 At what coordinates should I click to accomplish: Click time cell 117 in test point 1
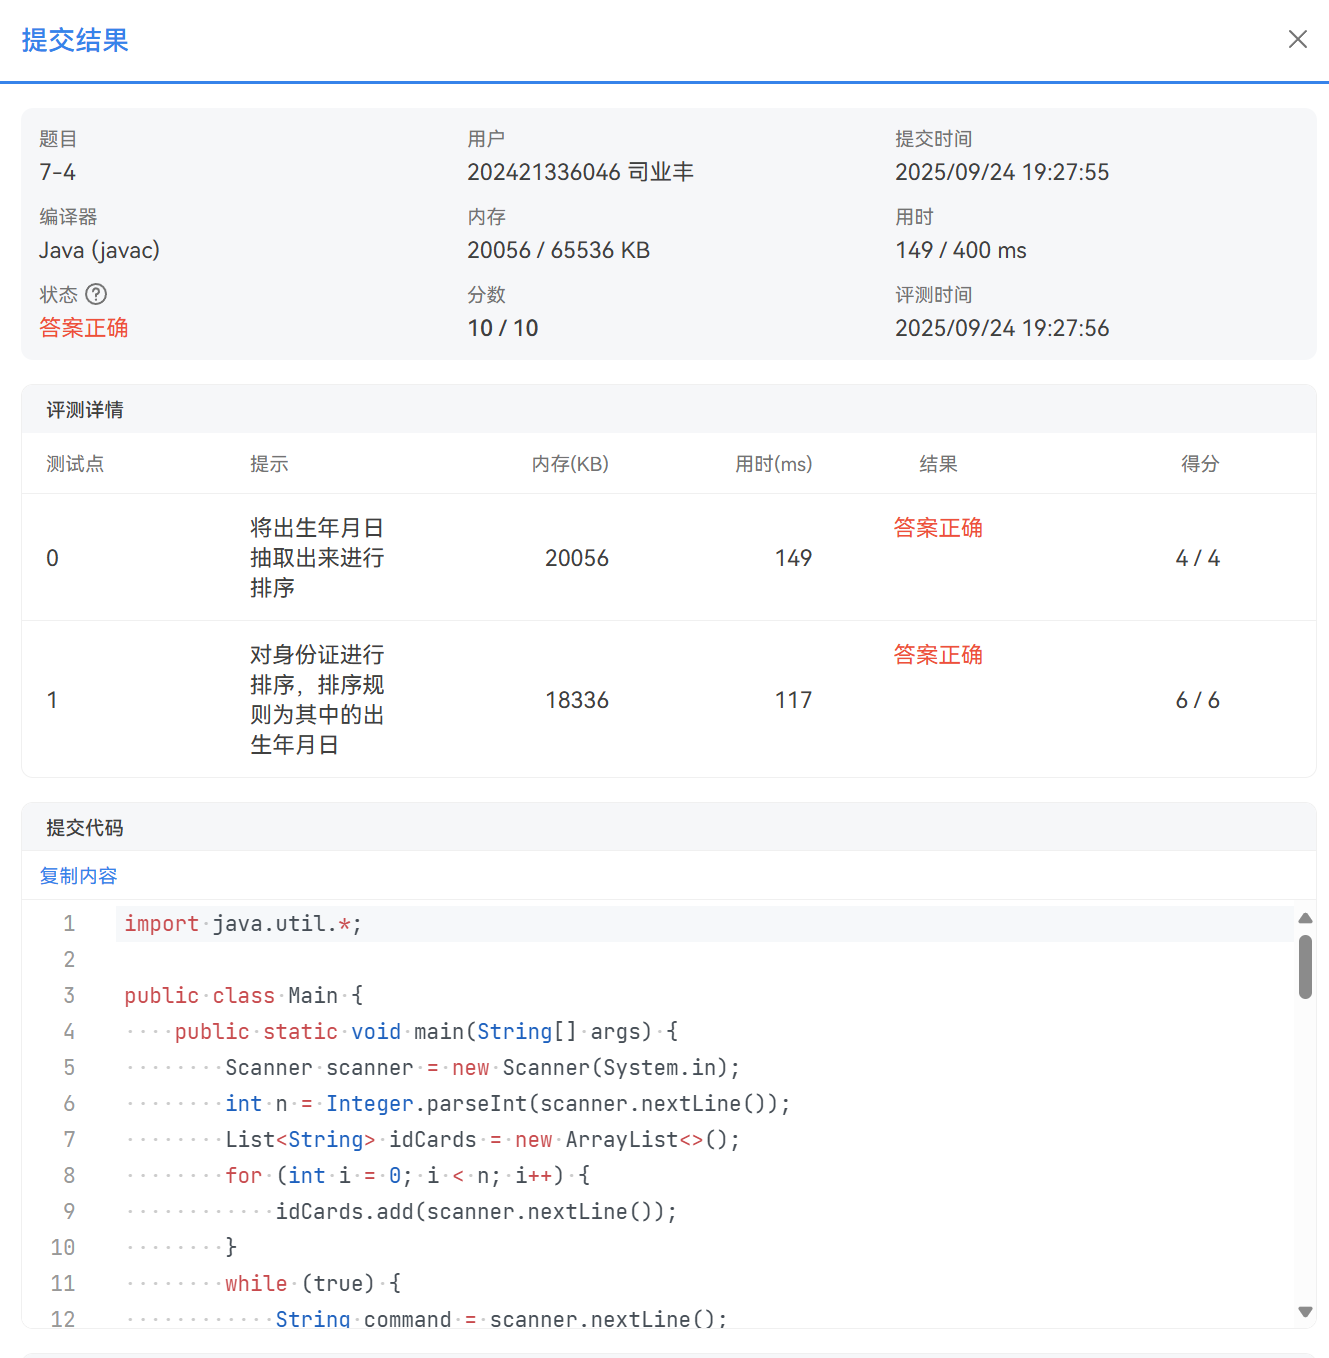pyautogui.click(x=793, y=700)
